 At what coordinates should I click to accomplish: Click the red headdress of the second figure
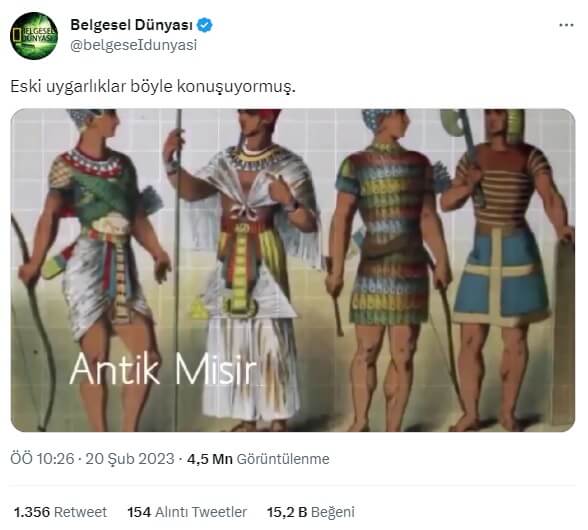click(x=267, y=114)
